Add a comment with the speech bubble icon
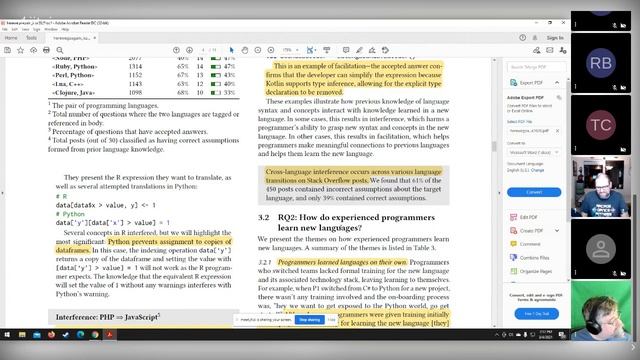640x360 pixels. pos(346,50)
